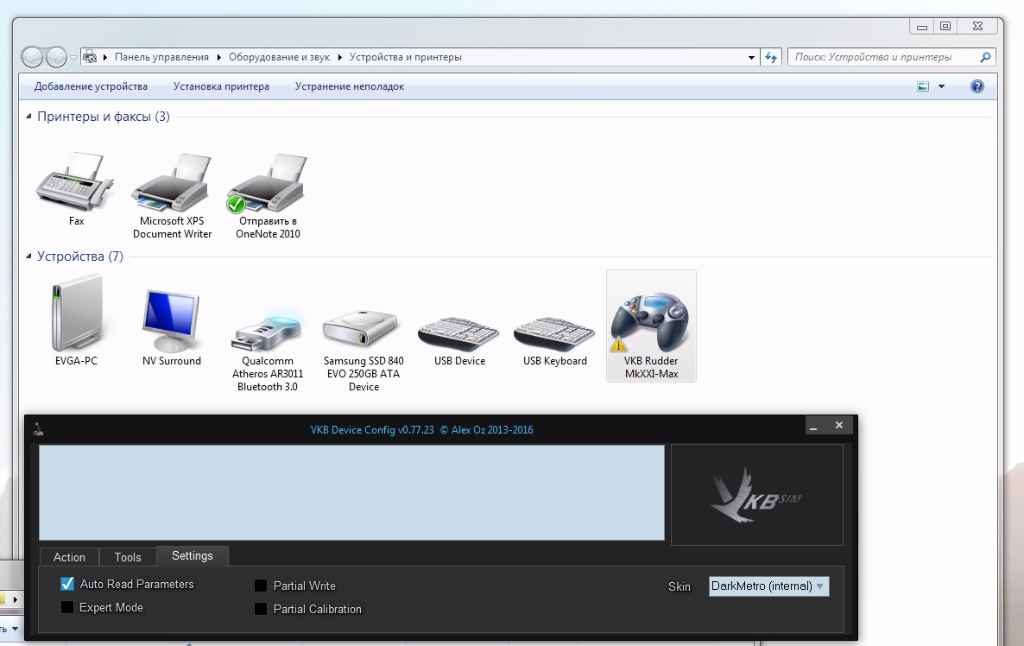Viewport: 1024px width, 646px height.
Task: Click Добавление устройства toolbar button
Action: (x=91, y=87)
